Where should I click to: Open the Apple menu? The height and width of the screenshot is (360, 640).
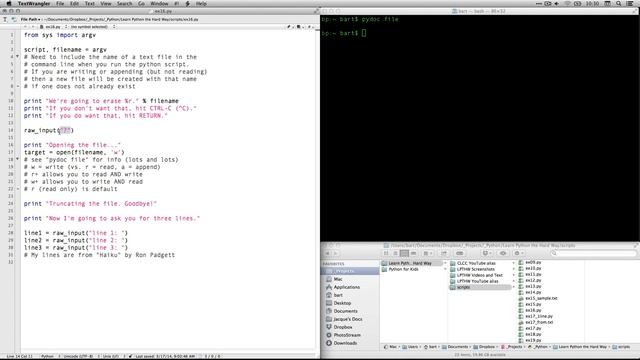coord(9,3)
